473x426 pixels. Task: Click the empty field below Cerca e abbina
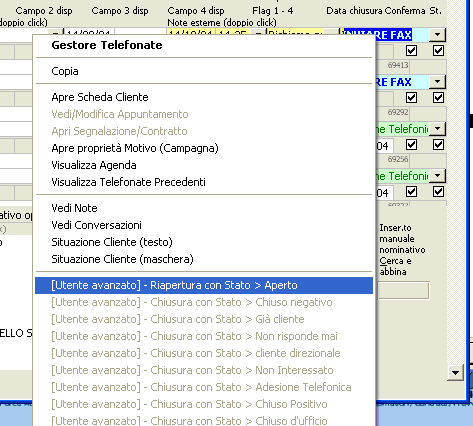(x=404, y=291)
